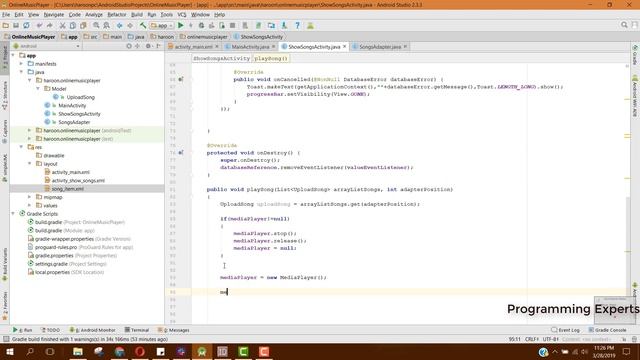Expand the values folder node
Screen dimensions: 640x360
(29, 205)
